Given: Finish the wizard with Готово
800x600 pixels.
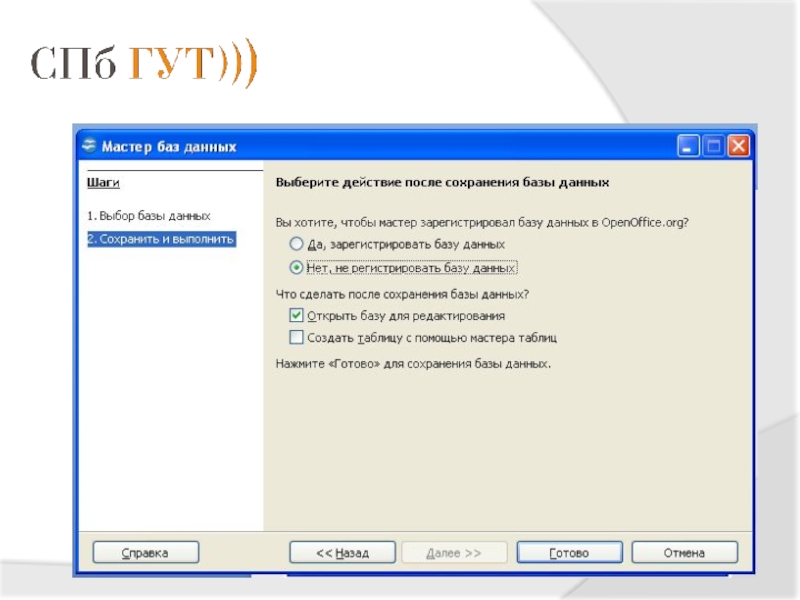Looking at the screenshot, I should (569, 553).
